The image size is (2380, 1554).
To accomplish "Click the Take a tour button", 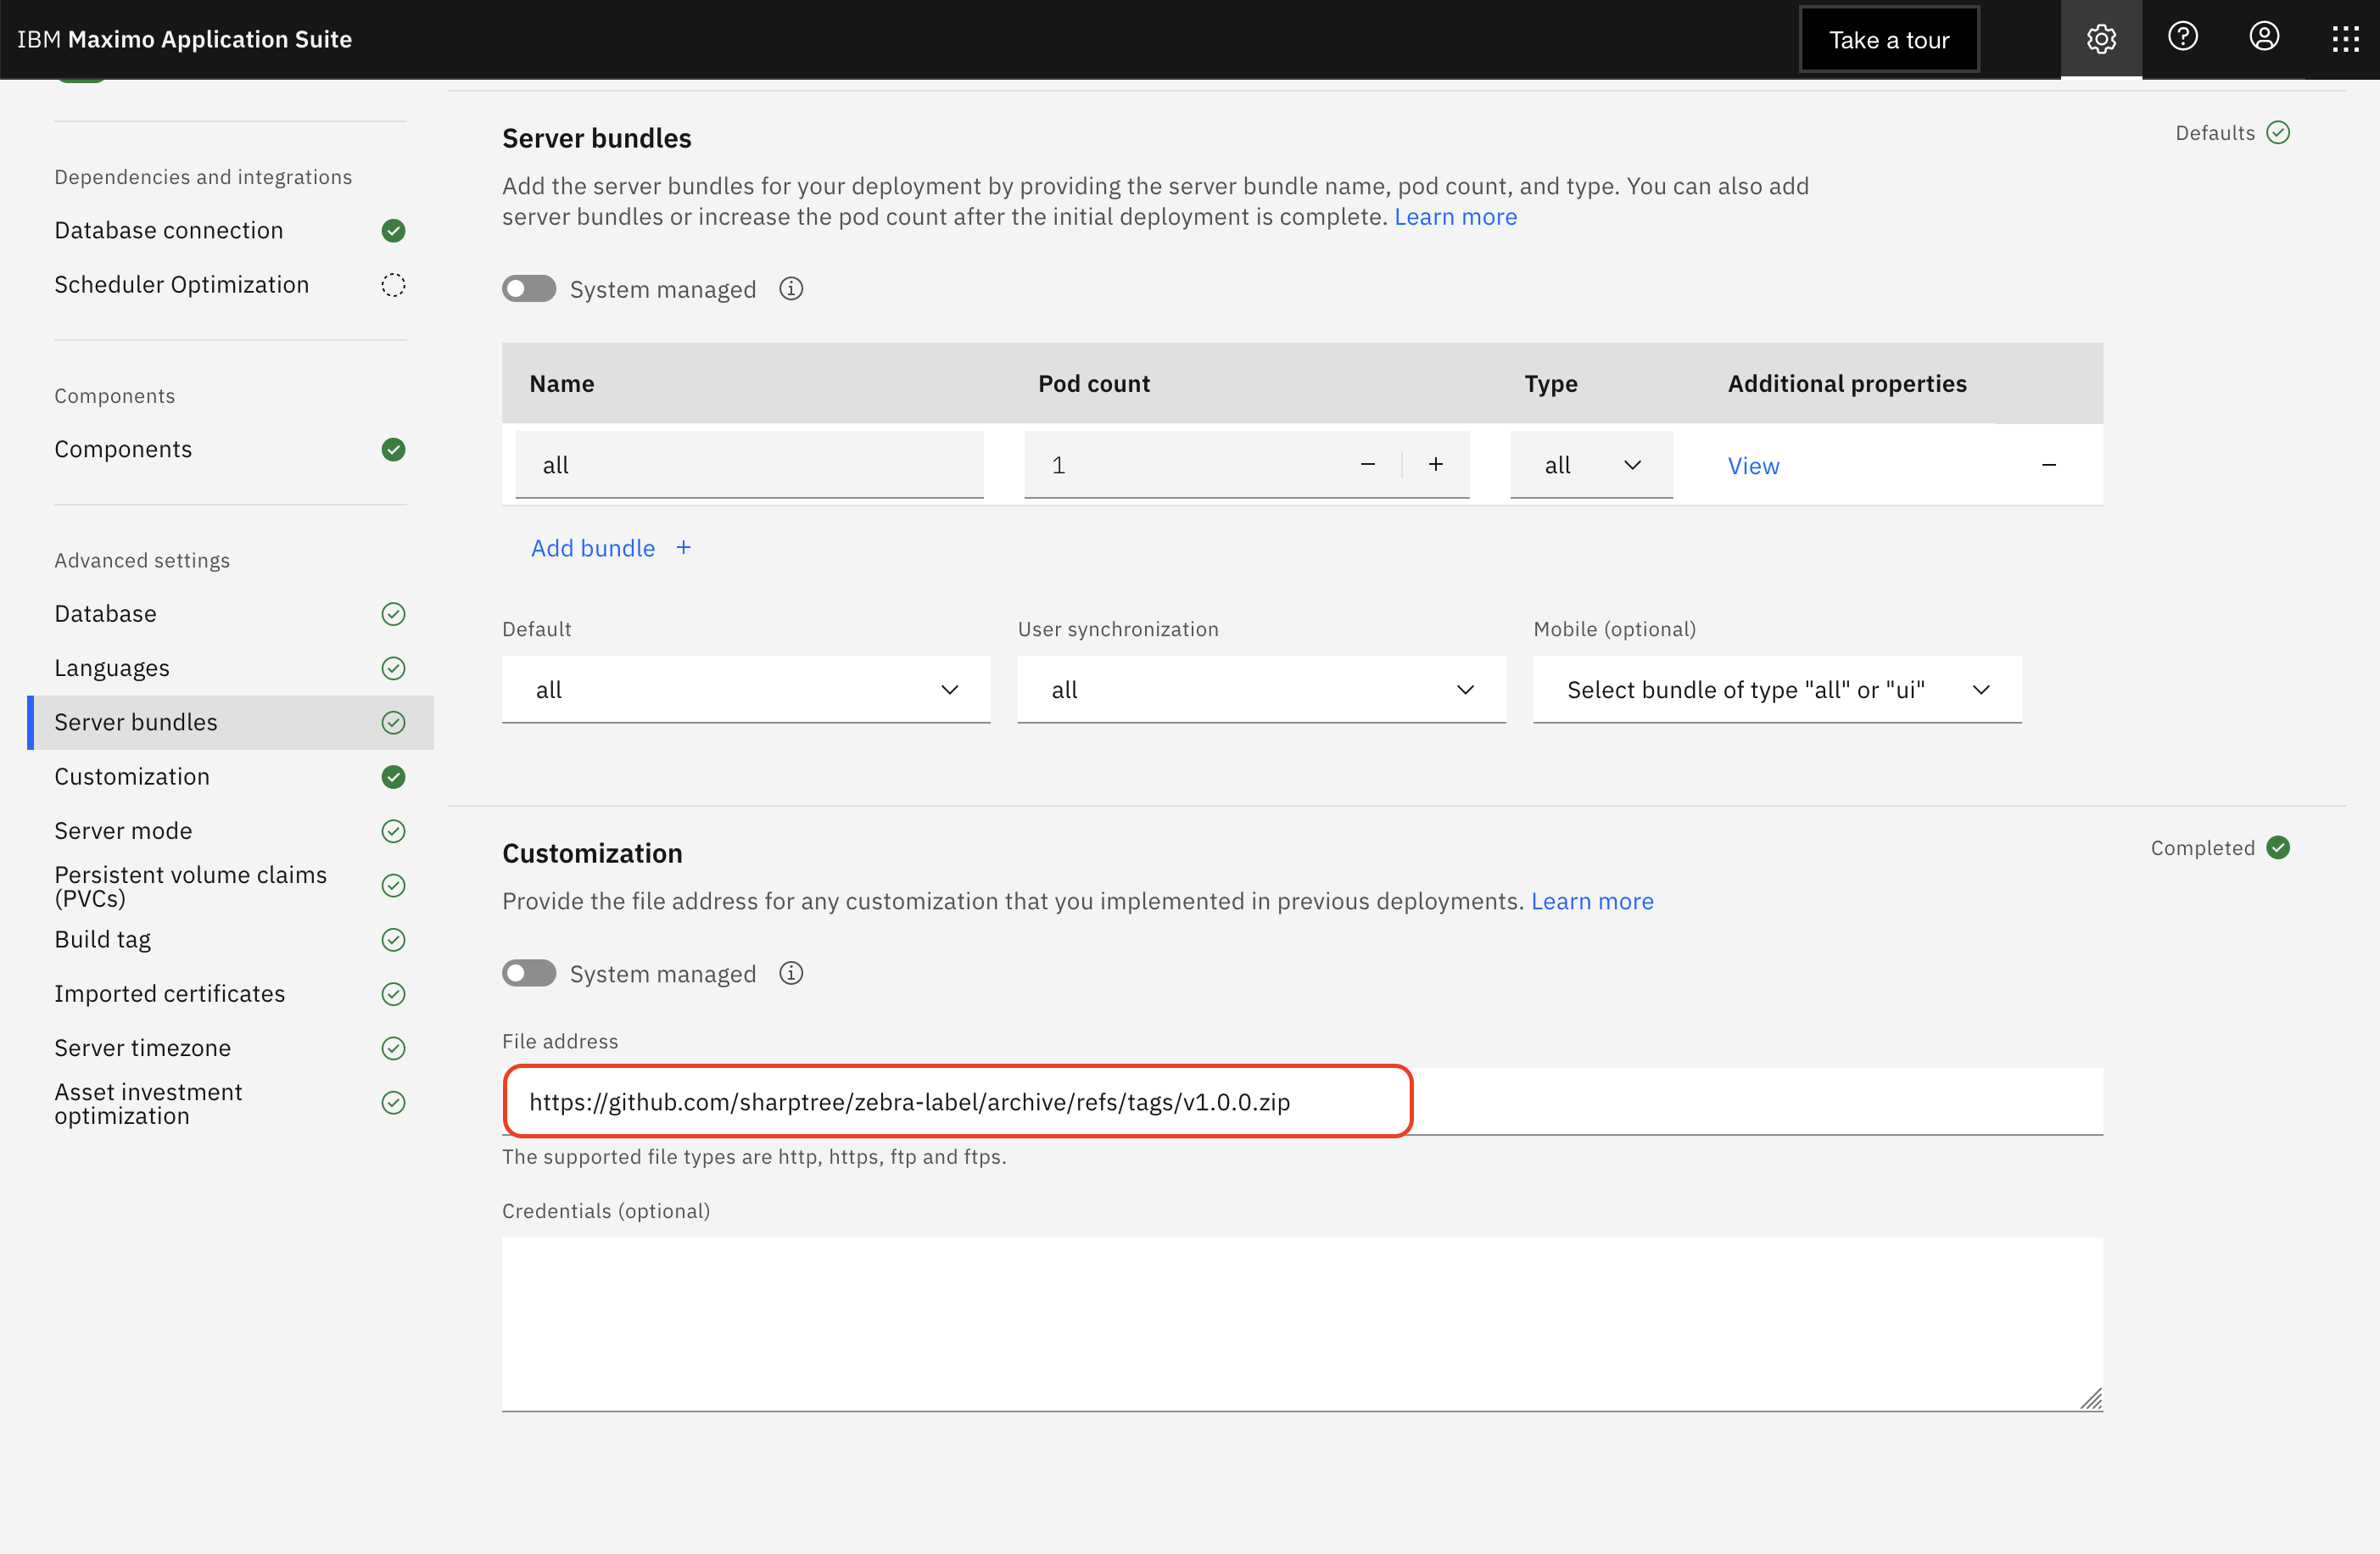I will click(1888, 40).
